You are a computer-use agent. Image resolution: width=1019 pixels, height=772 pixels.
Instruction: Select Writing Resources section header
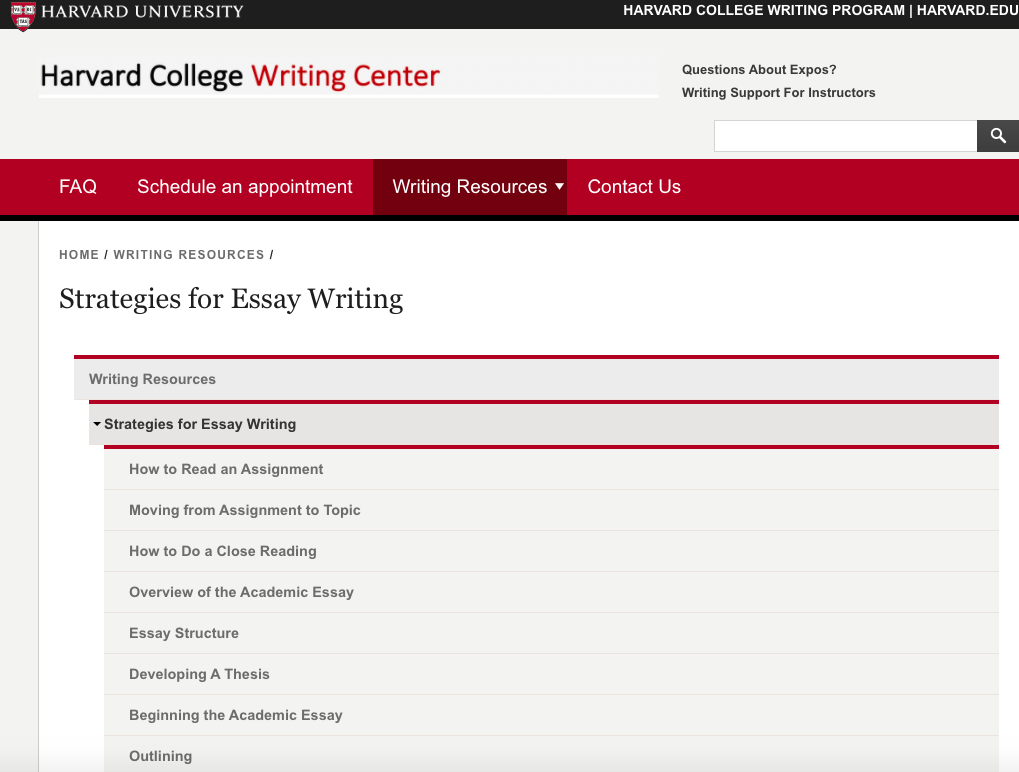point(536,379)
